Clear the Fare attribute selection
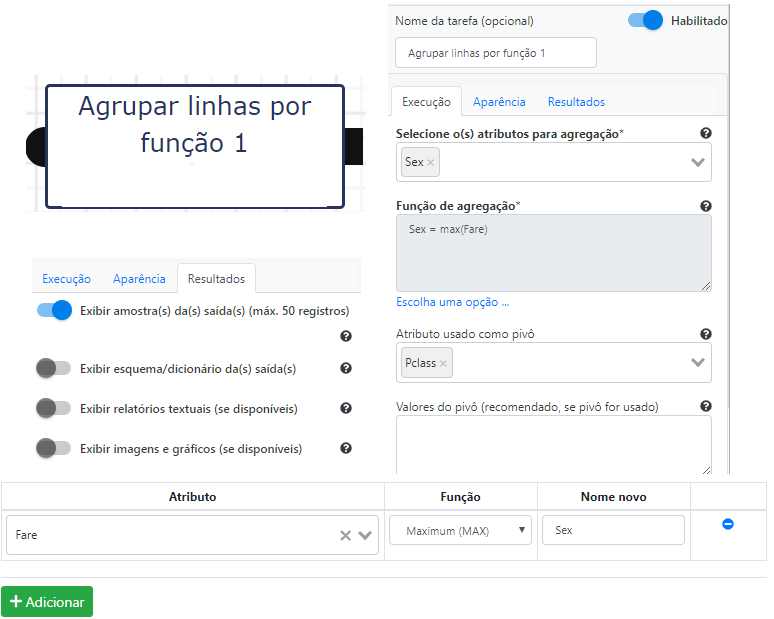 tap(345, 536)
